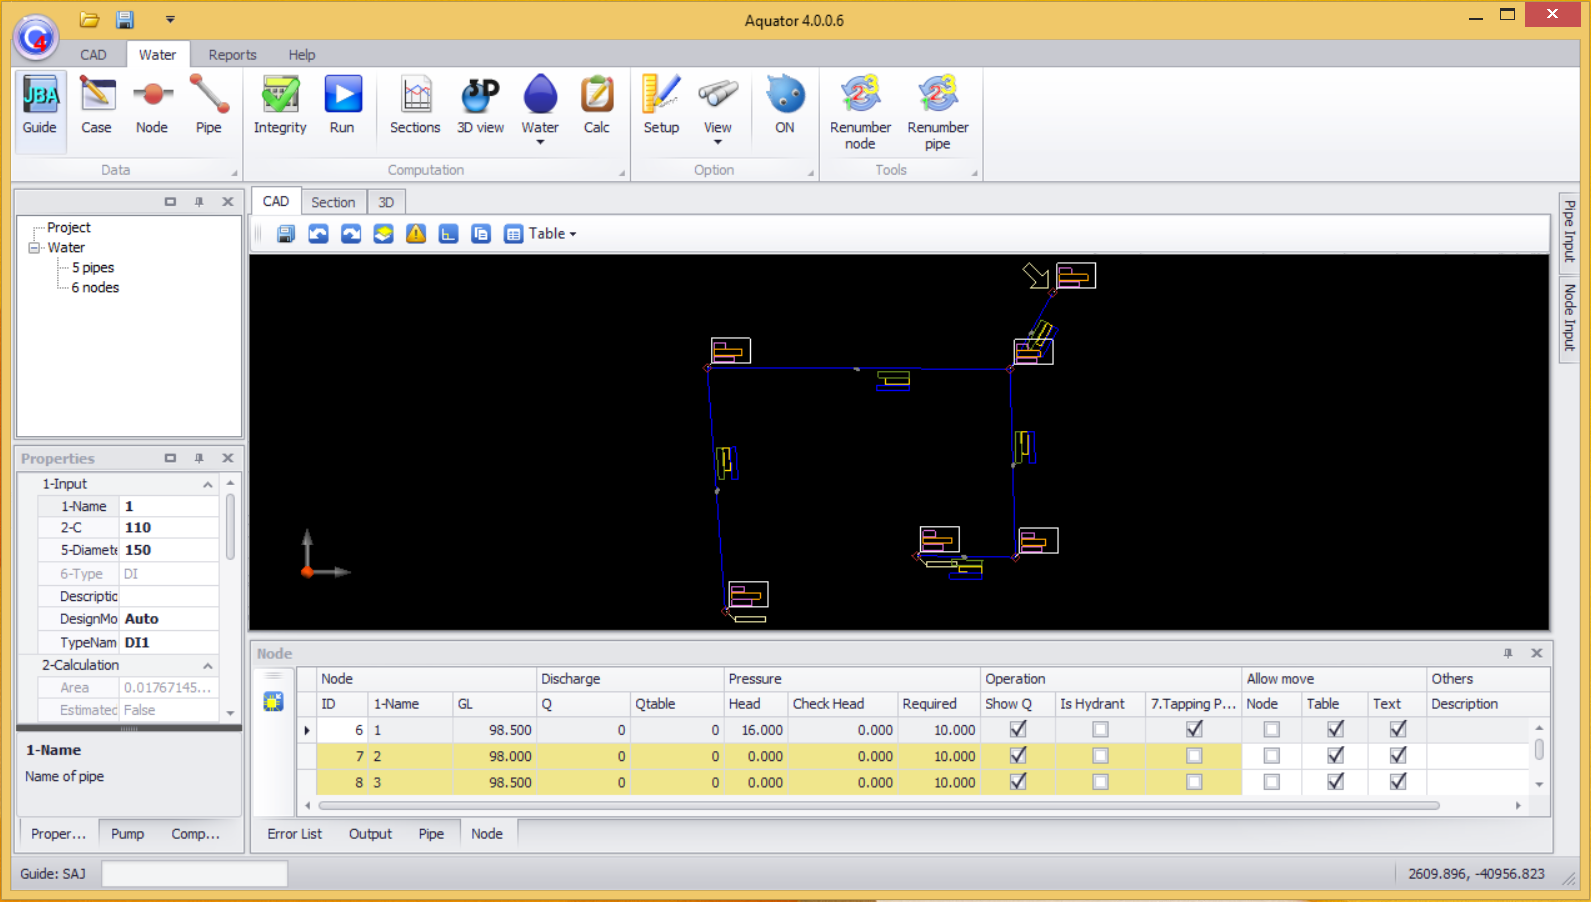Collapse the 1-Input property group

coord(208,484)
